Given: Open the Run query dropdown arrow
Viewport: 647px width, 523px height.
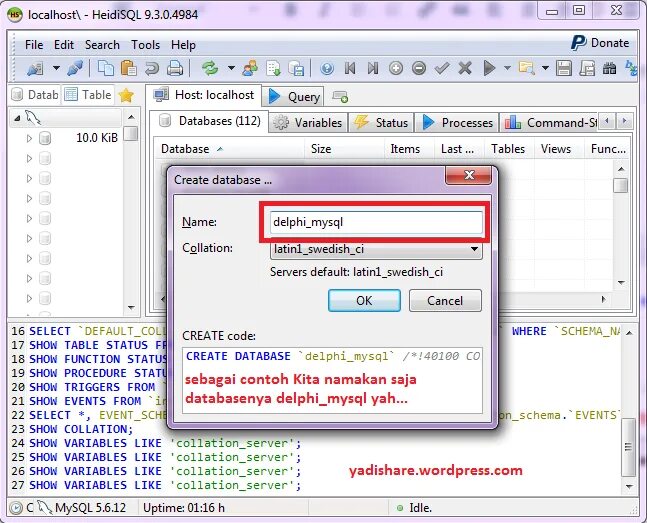Looking at the screenshot, I should click(x=508, y=68).
